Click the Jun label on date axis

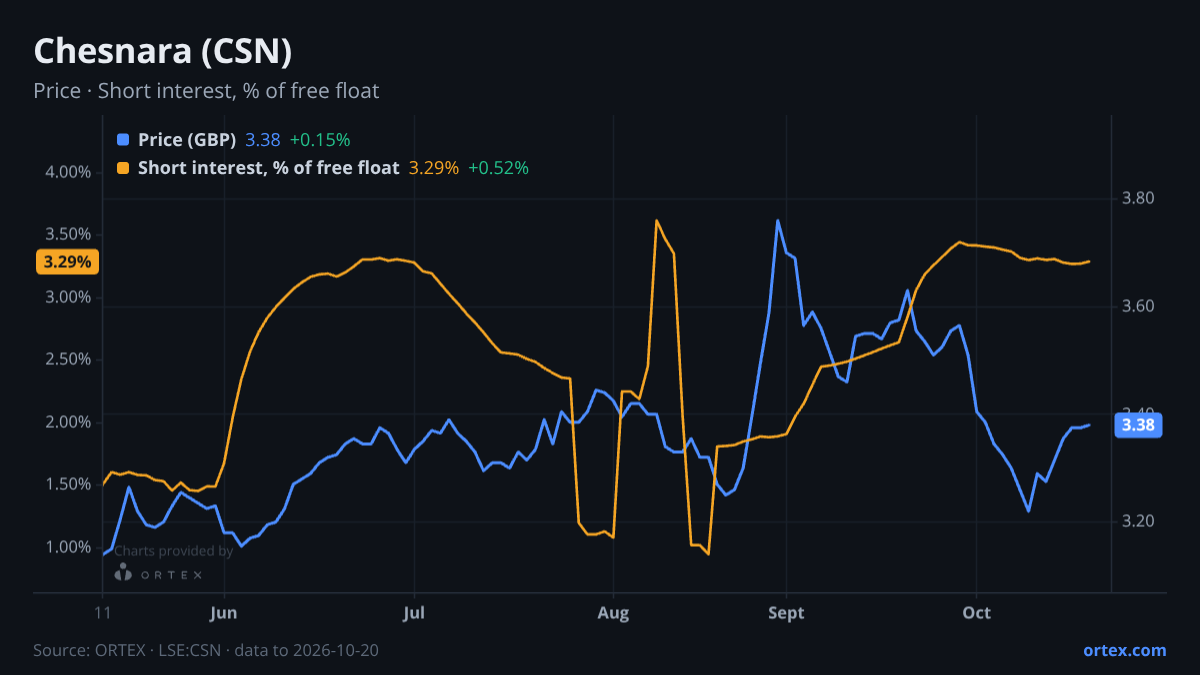224,613
